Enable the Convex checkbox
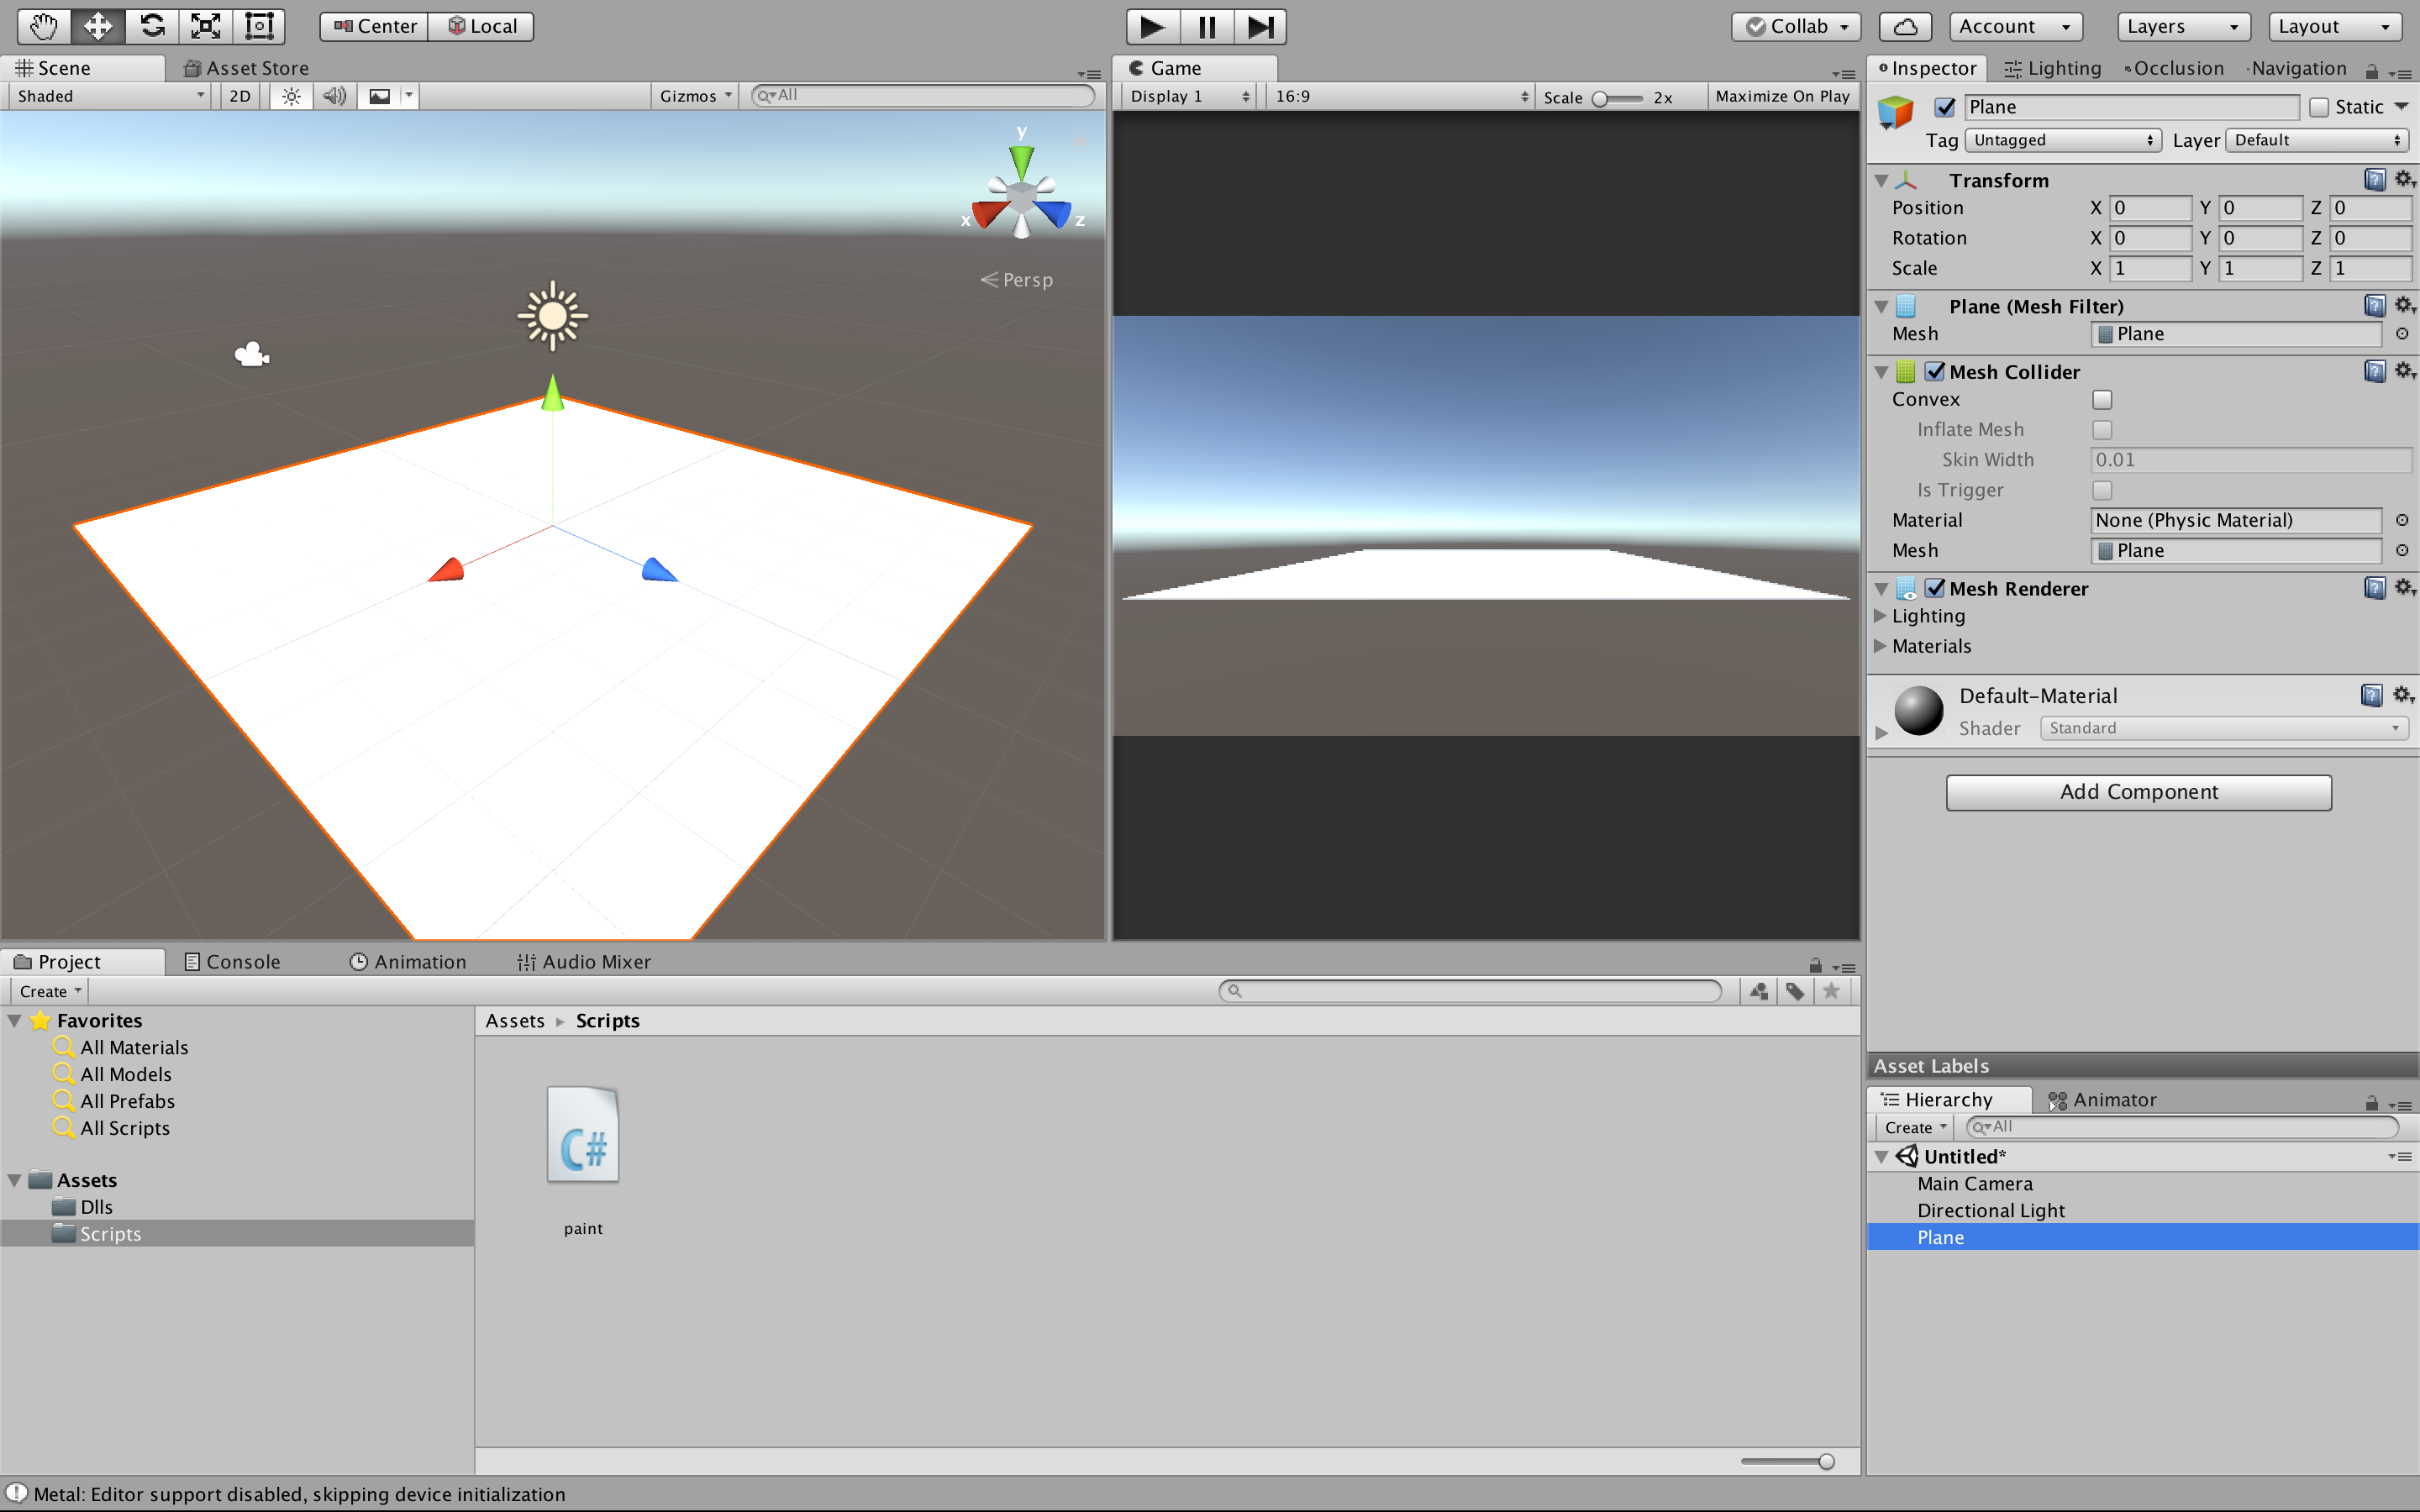 2102,400
